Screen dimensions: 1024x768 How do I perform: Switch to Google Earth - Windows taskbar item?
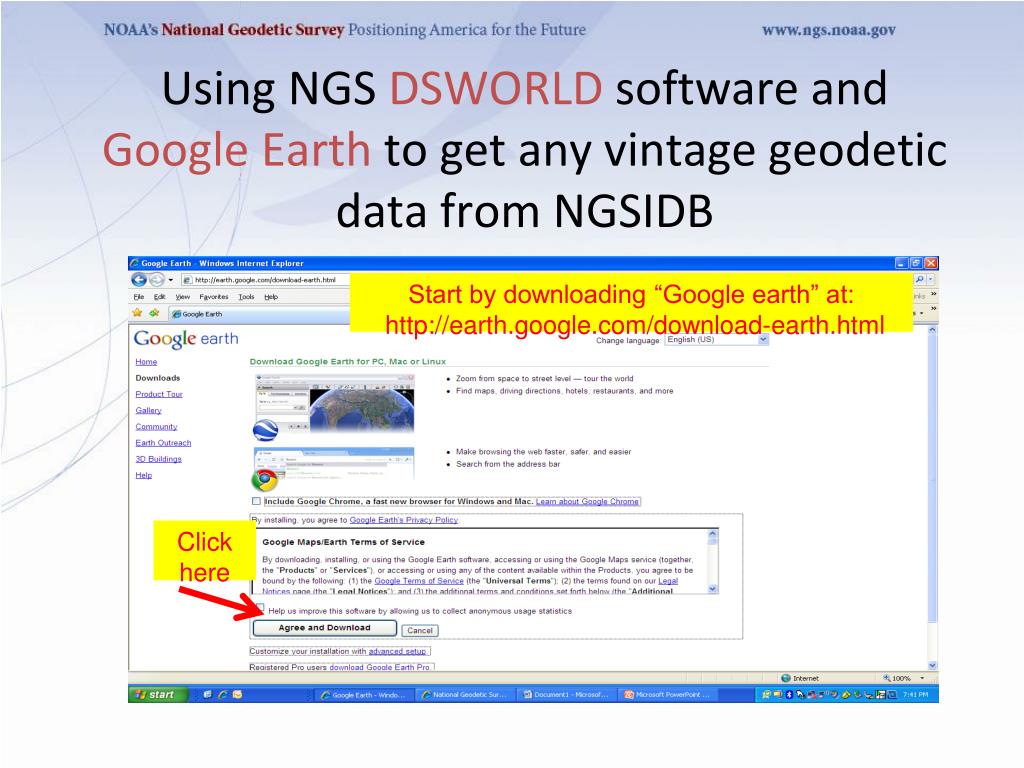[x=364, y=695]
